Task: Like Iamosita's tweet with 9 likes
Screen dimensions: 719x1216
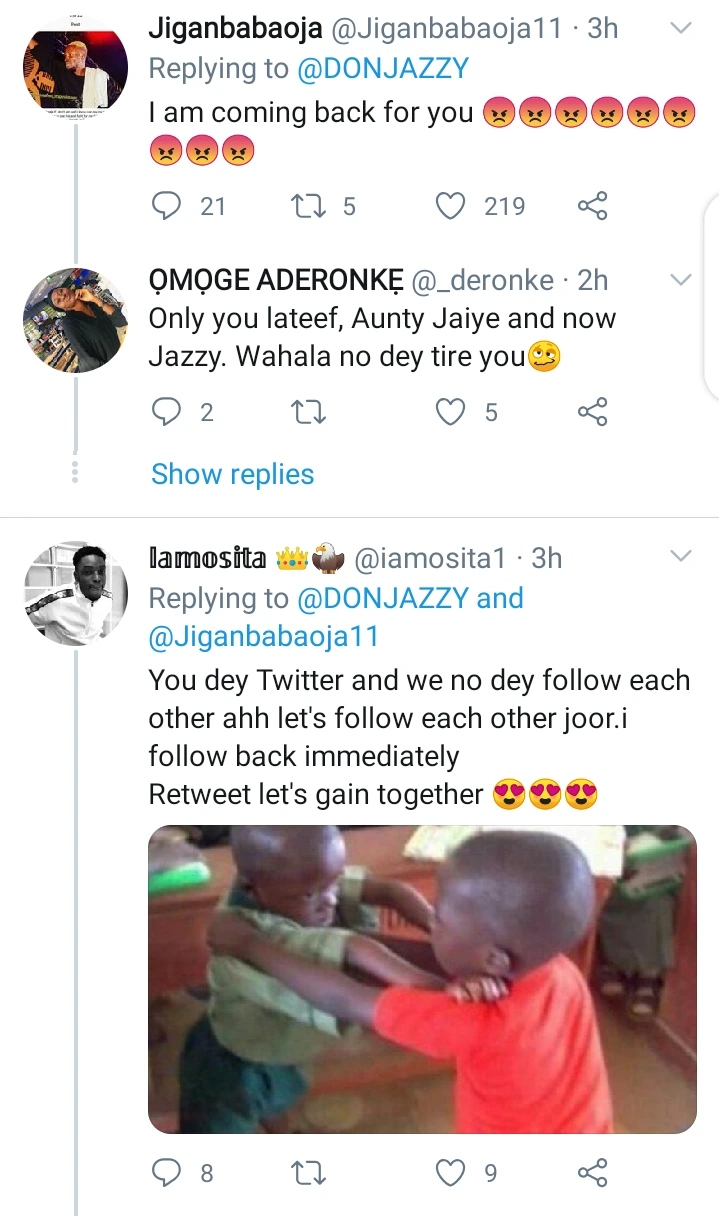Action: click(451, 1172)
